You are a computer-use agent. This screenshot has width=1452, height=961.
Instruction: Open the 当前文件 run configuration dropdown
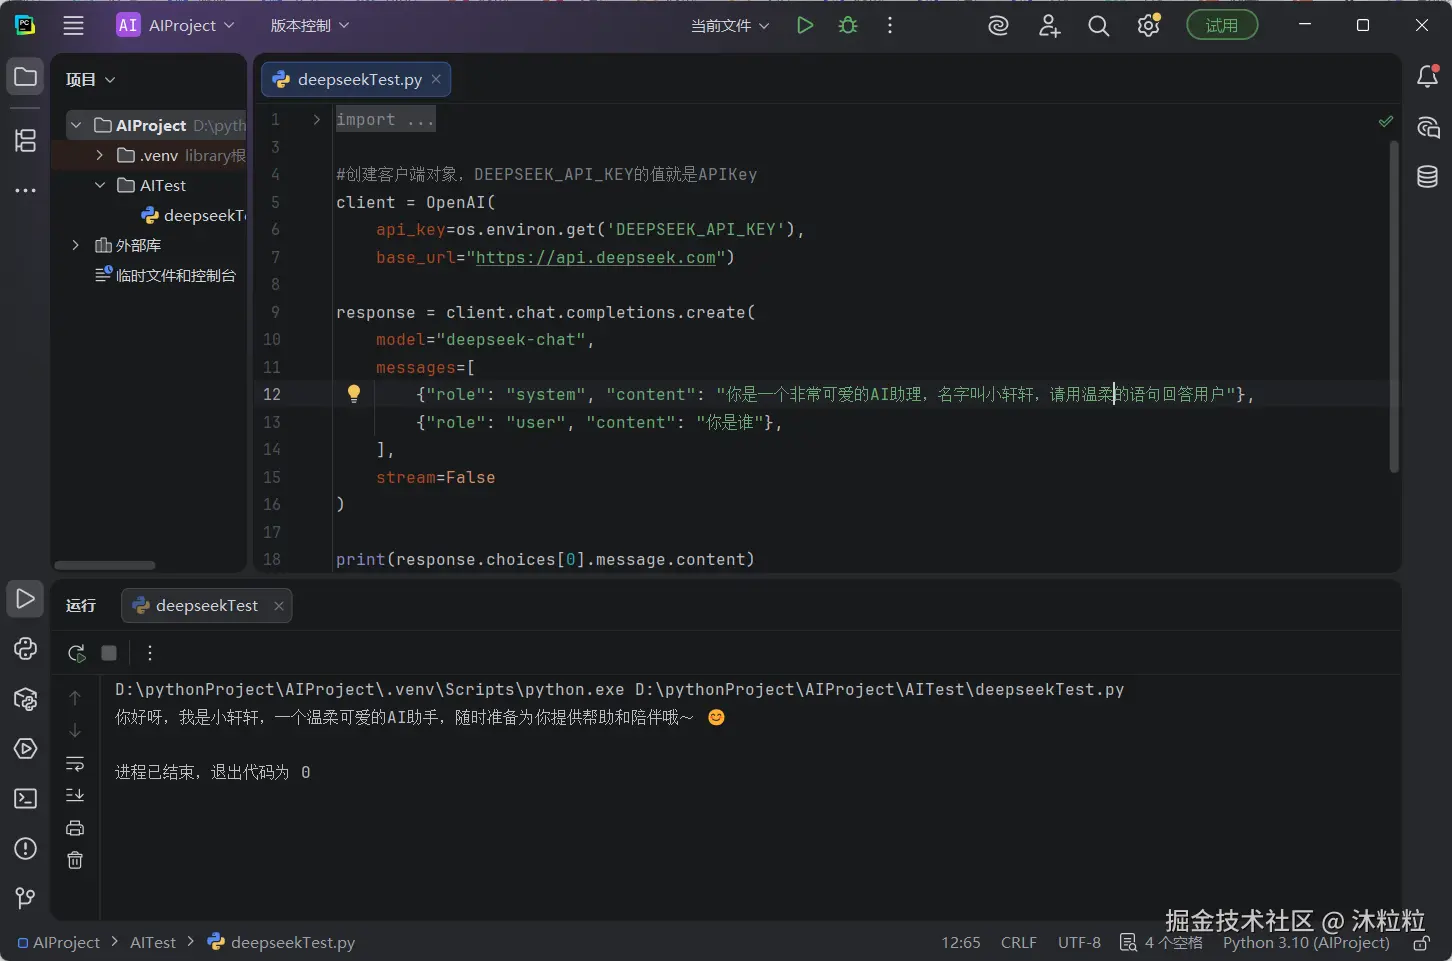pos(730,26)
